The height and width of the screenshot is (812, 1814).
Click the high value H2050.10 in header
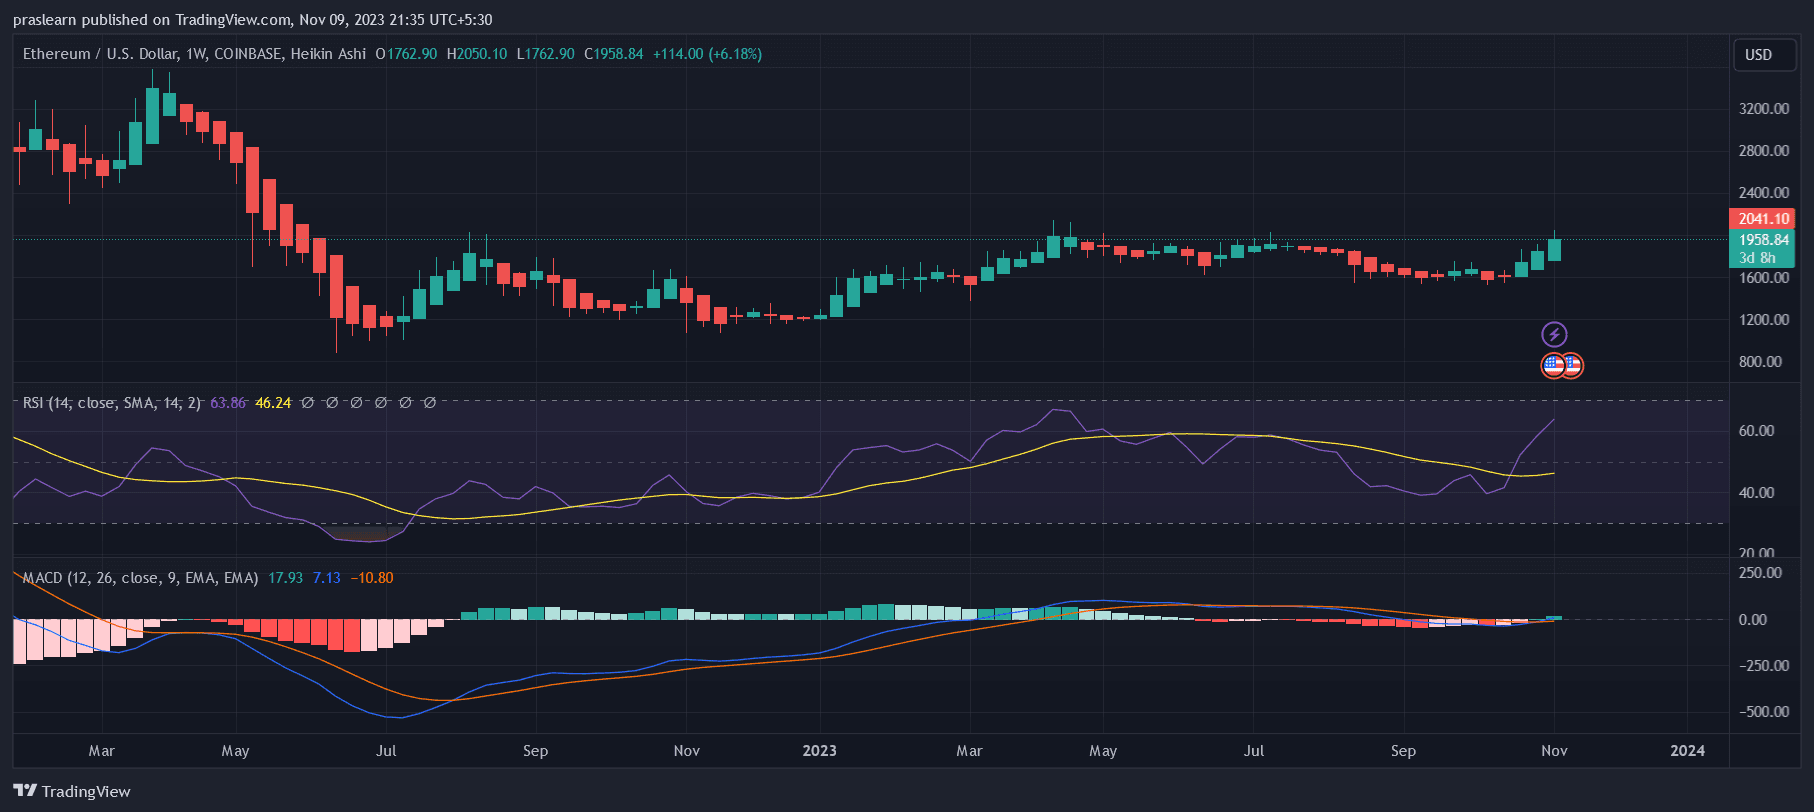pos(477,54)
